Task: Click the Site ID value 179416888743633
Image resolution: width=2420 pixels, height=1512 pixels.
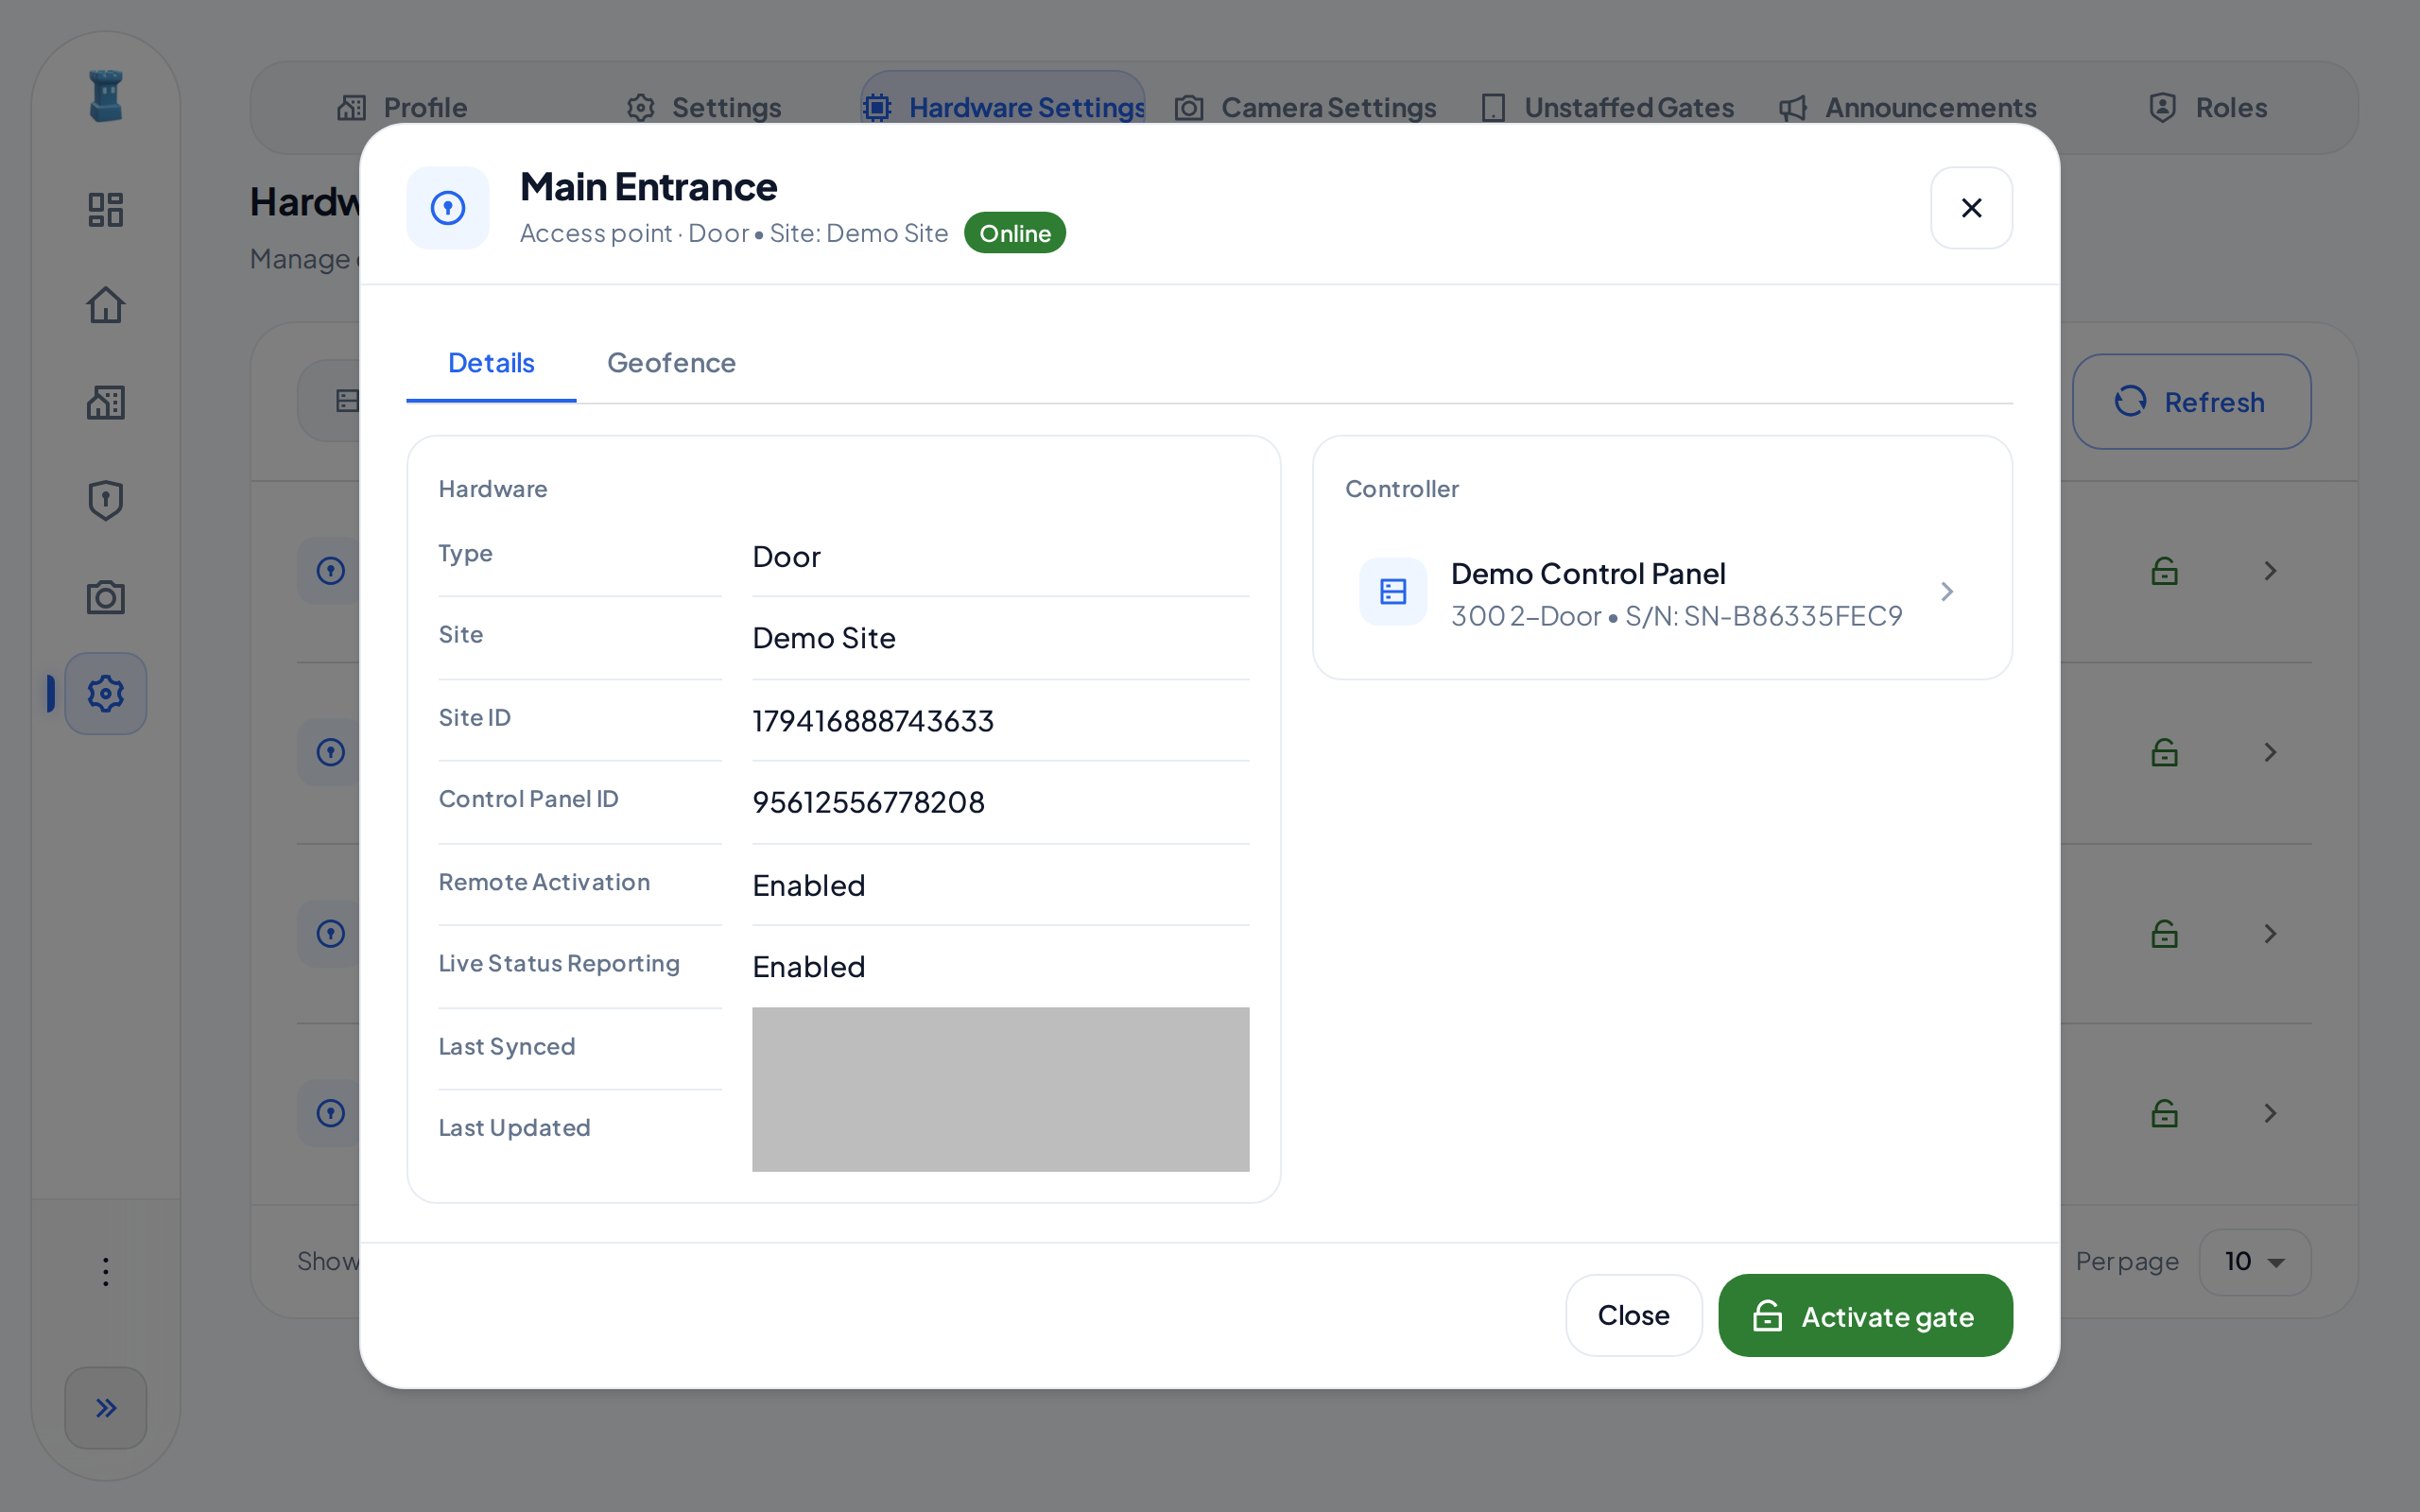Action: (x=873, y=721)
